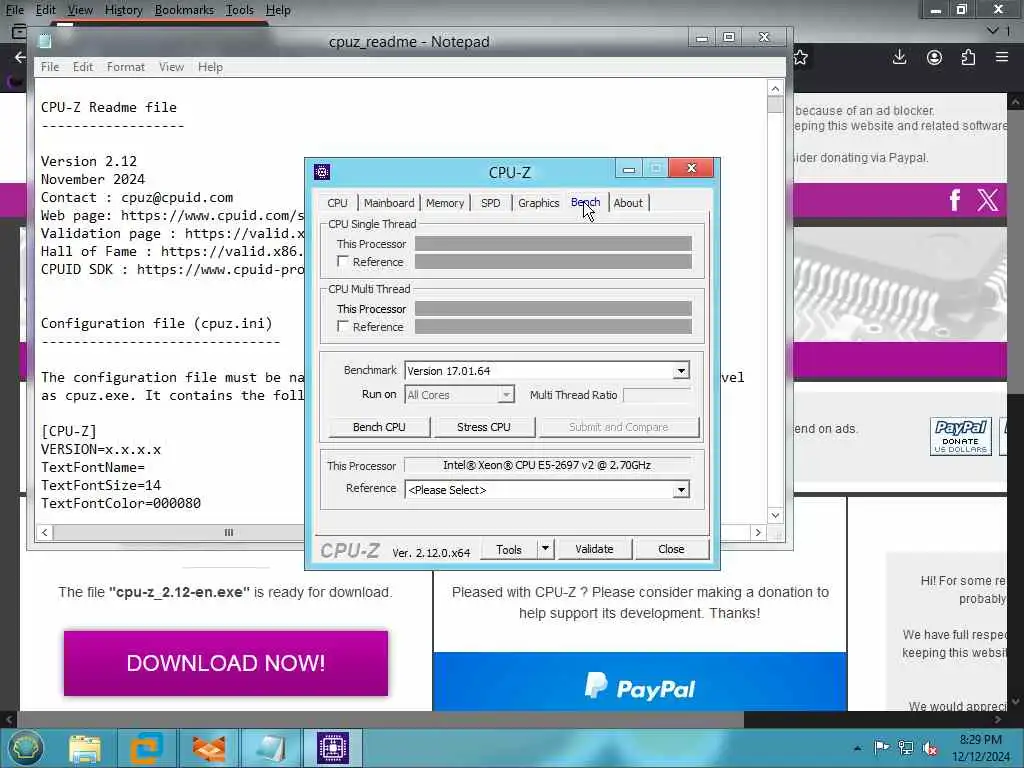
Task: Click the CPU-Z title bar chip icon
Action: [x=322, y=172]
